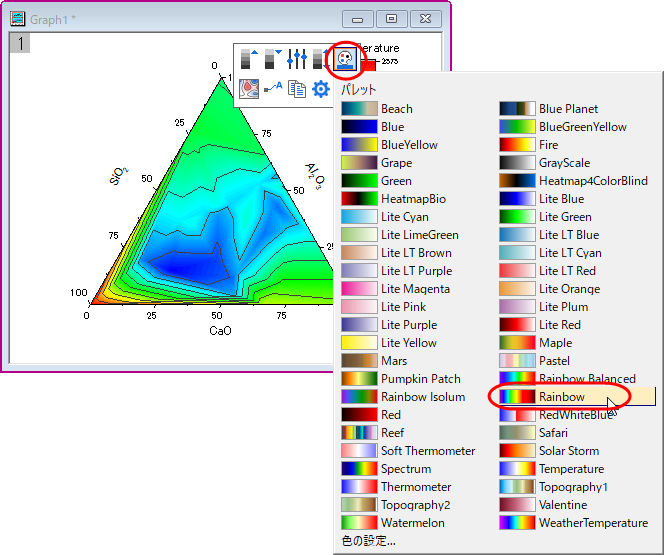This screenshot has width=664, height=555.
Task: Apply the Temperature palette
Action: [x=552, y=469]
